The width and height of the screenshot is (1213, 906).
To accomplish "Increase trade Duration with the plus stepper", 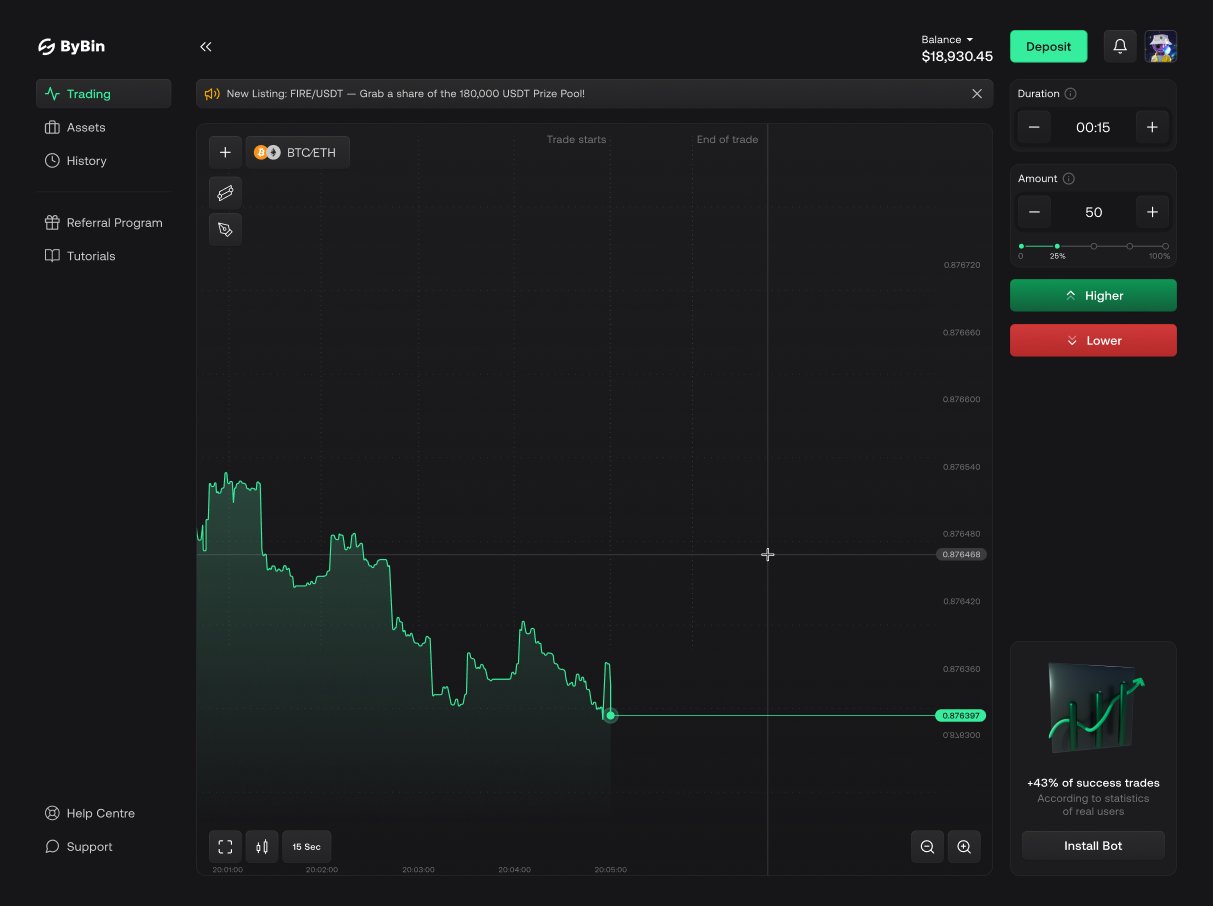I will point(1152,127).
